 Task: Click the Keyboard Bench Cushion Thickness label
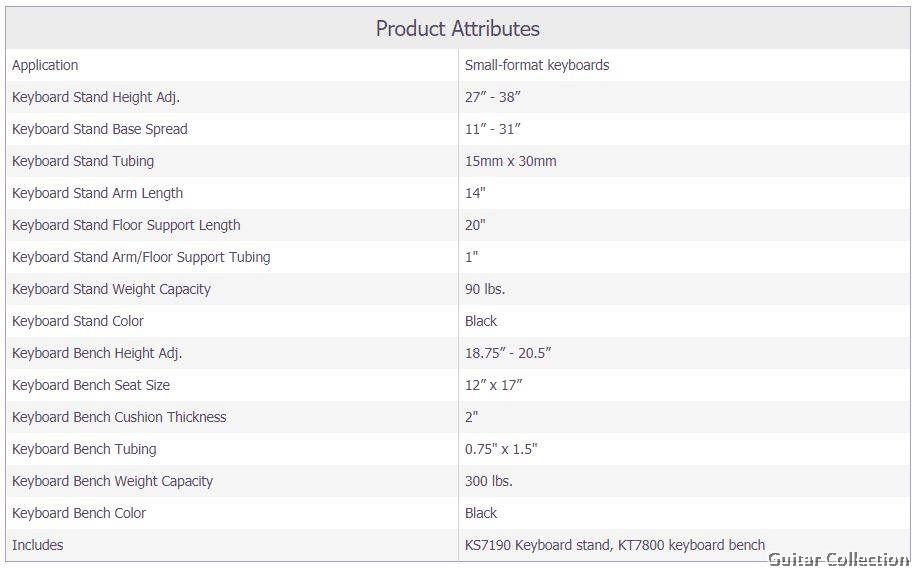tap(119, 417)
